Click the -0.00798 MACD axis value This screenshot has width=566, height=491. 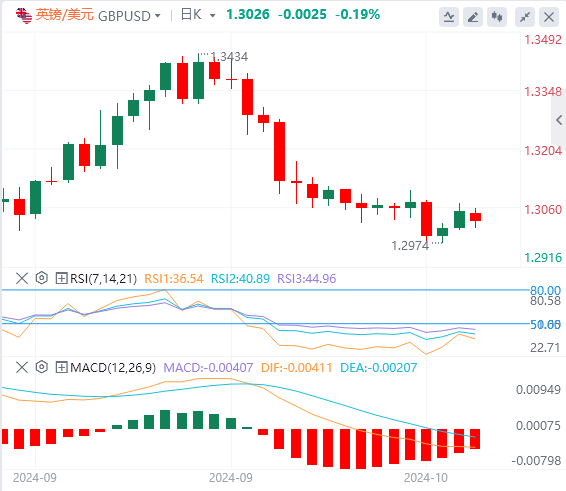coord(536,461)
